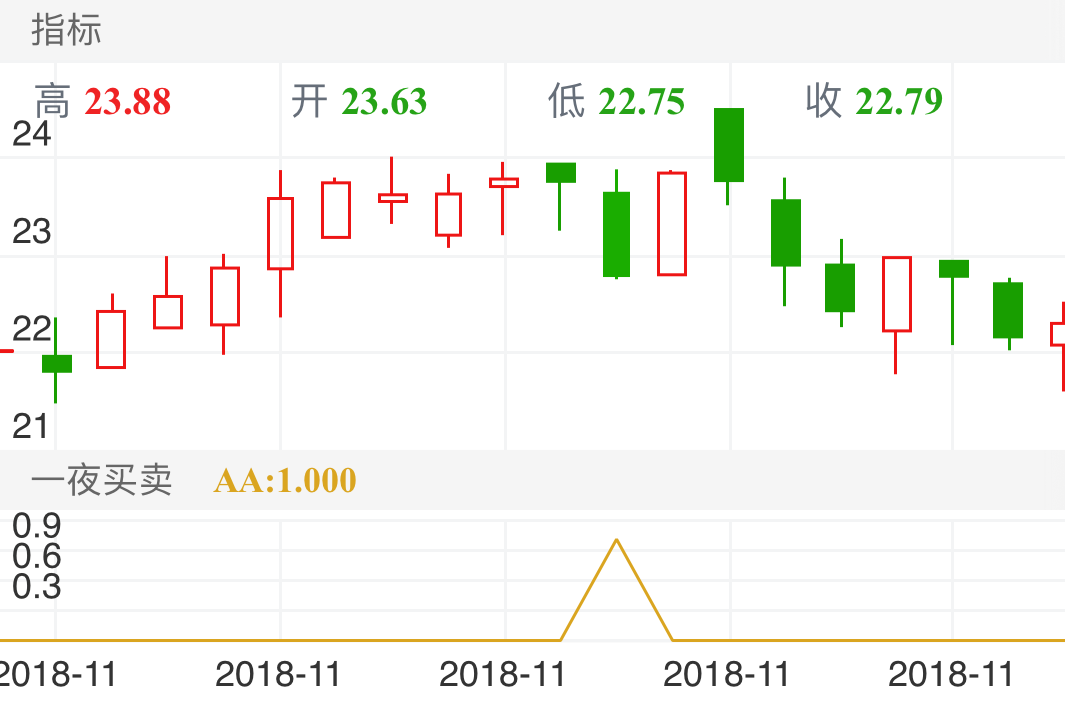This screenshot has height=708, width=1065.
Task: Click the 高 23.88 high price readout
Action: 103,102
